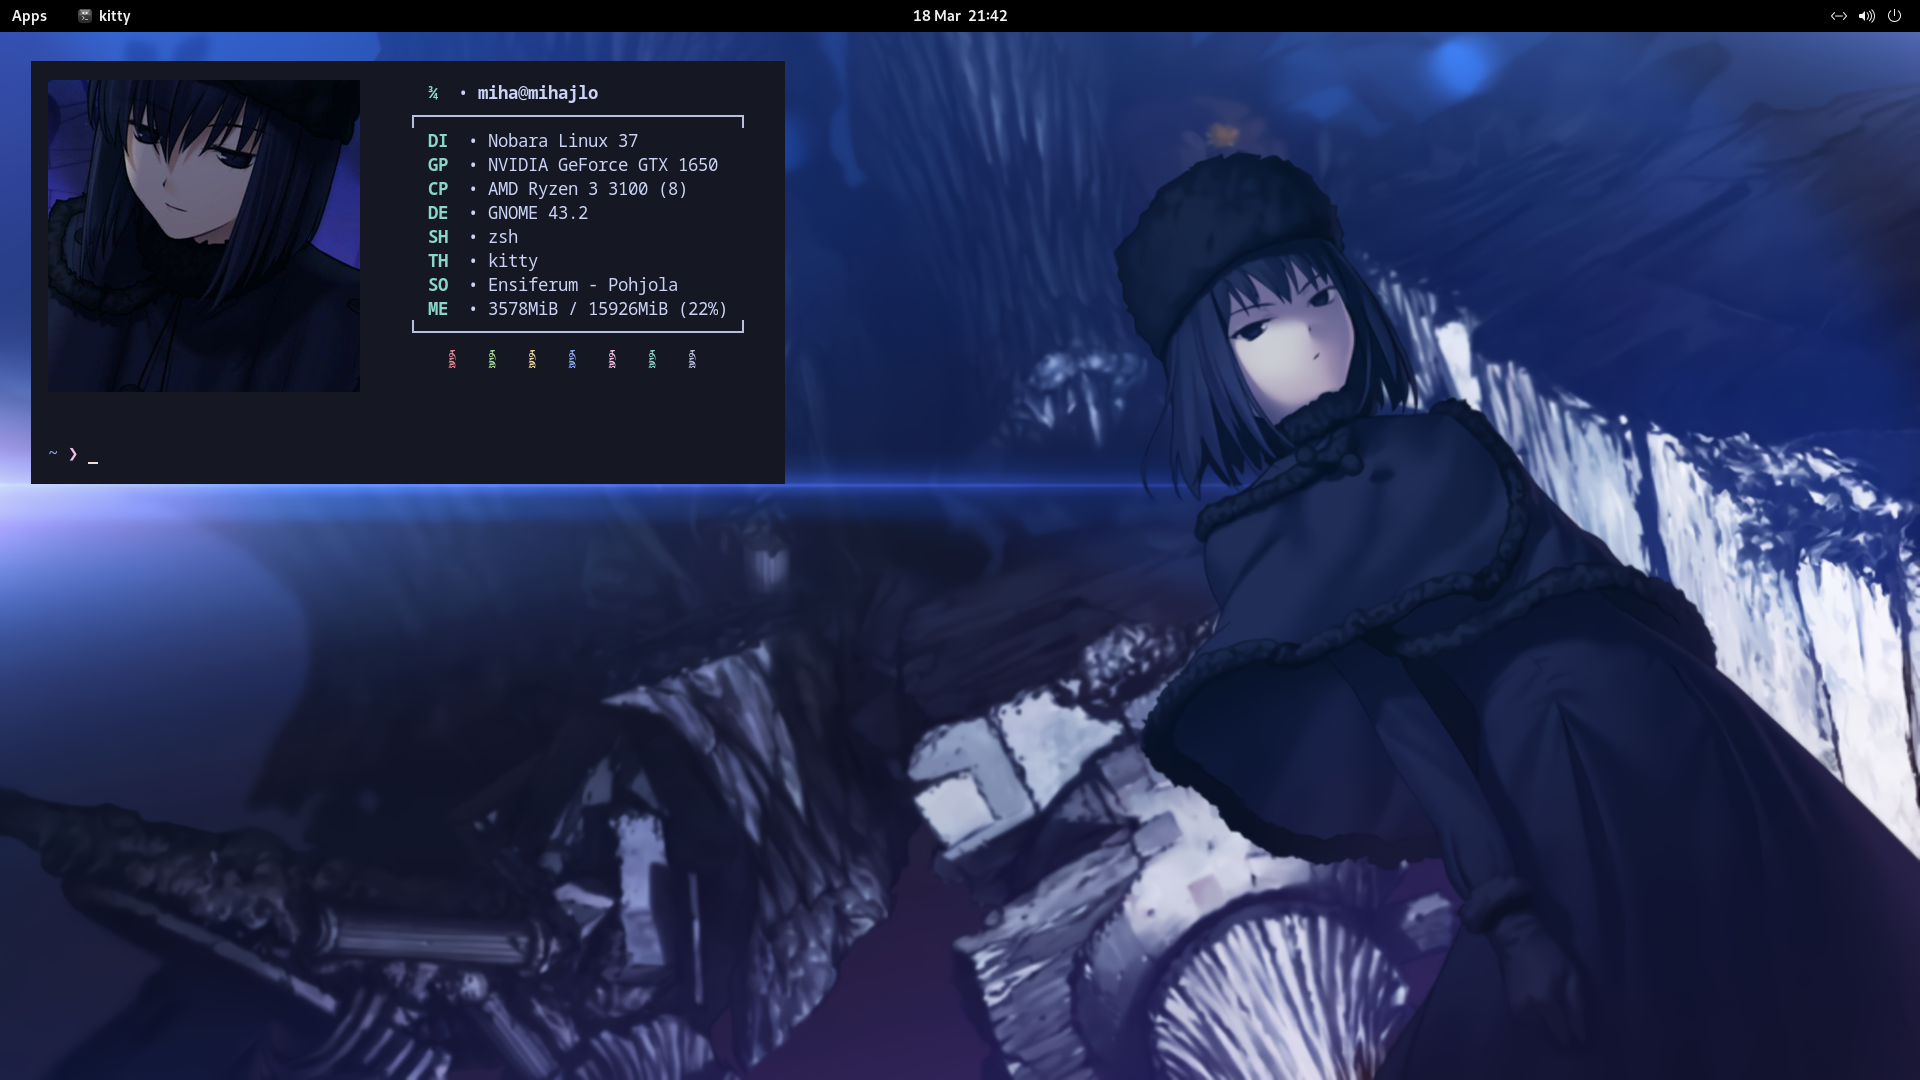1920x1080 pixels.
Task: Click the 'DI' label in fetch output
Action: pyautogui.click(x=438, y=141)
